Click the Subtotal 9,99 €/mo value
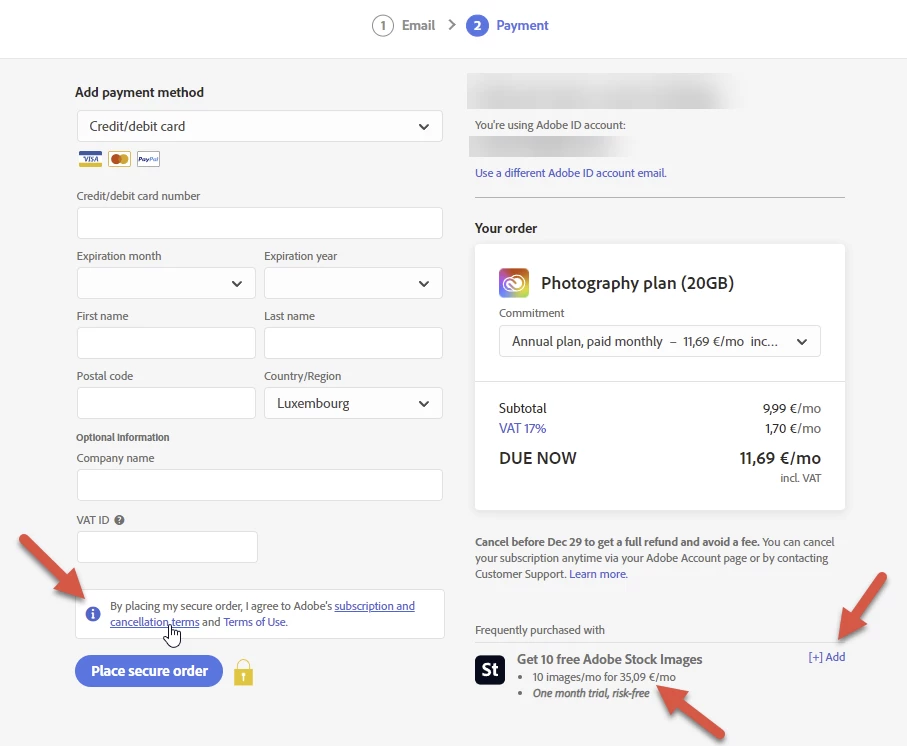 coord(791,408)
